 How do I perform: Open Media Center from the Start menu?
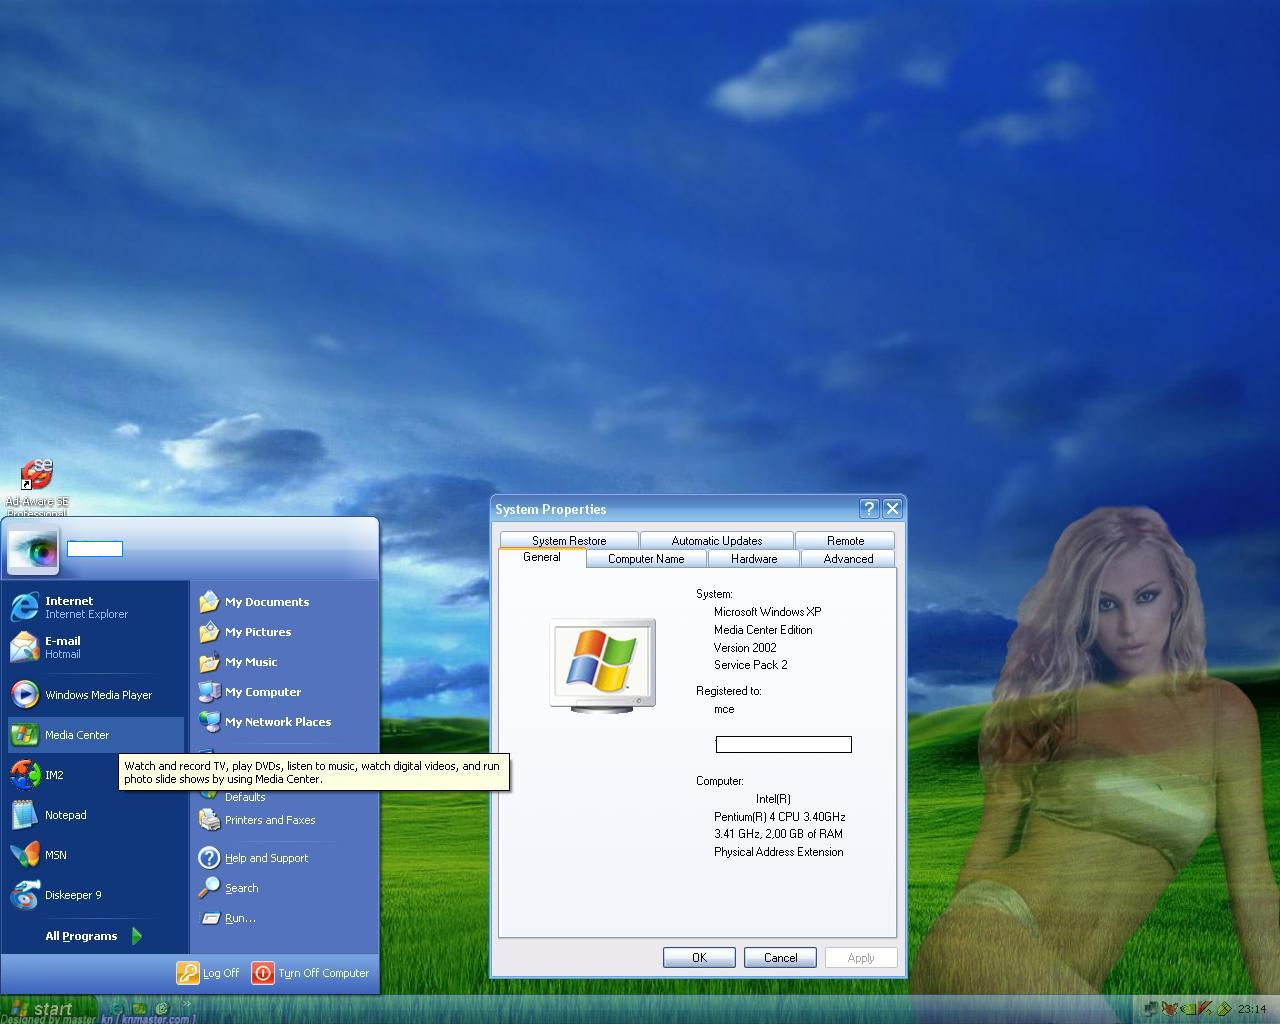[x=95, y=735]
